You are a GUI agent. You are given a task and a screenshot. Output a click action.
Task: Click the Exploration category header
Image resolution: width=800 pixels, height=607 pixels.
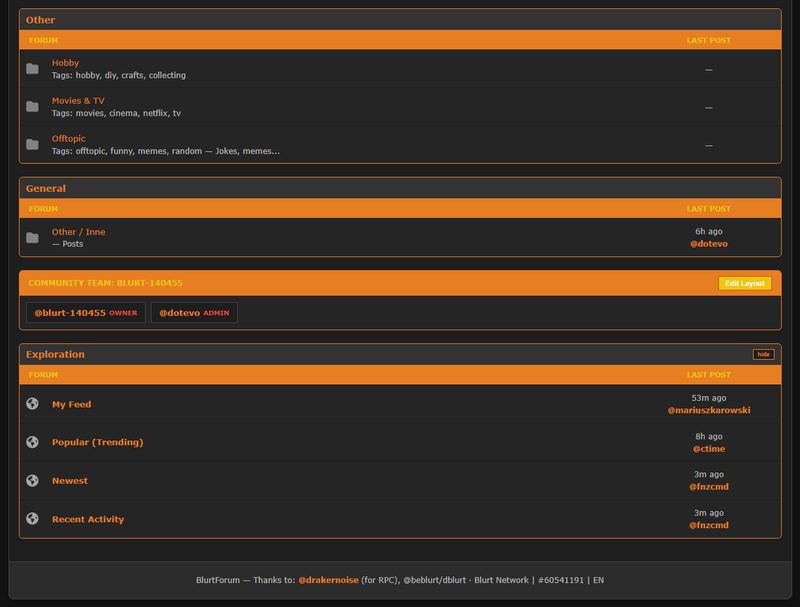pos(55,354)
